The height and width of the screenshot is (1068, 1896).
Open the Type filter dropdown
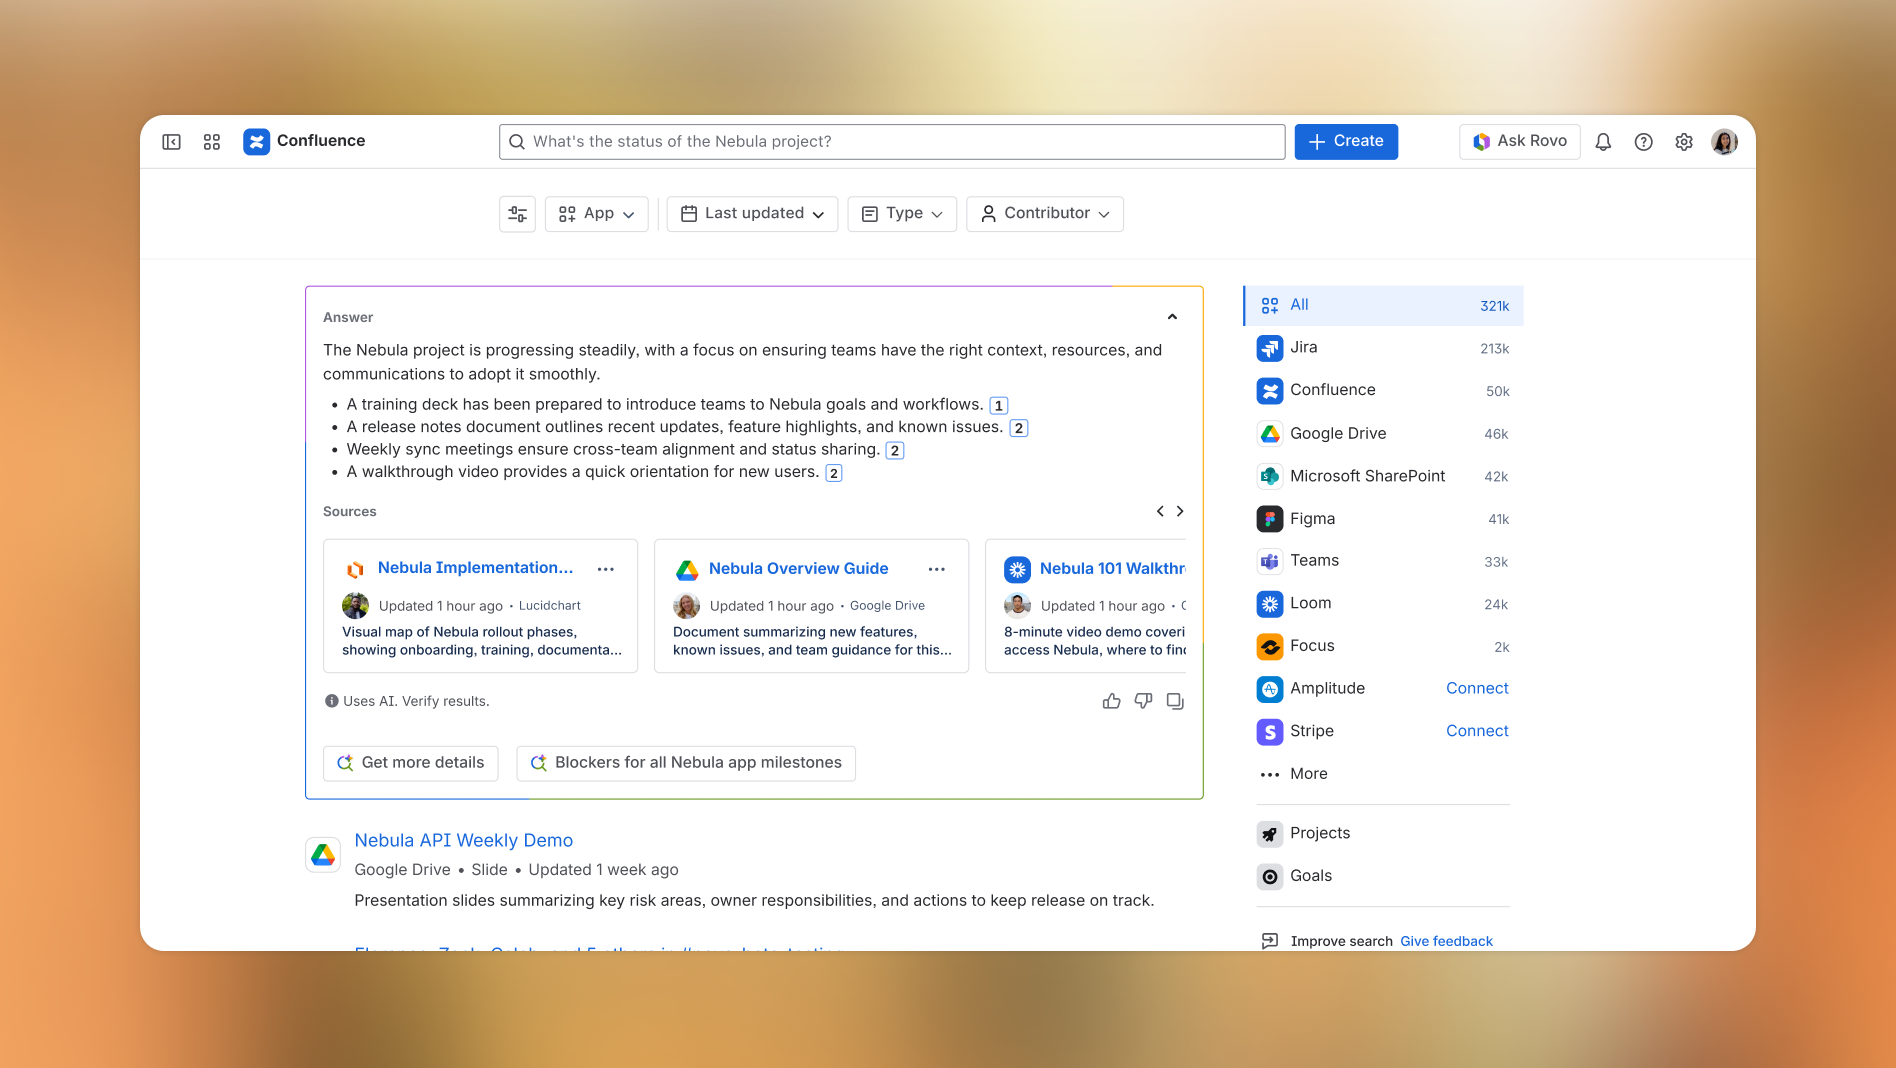pyautogui.click(x=902, y=214)
